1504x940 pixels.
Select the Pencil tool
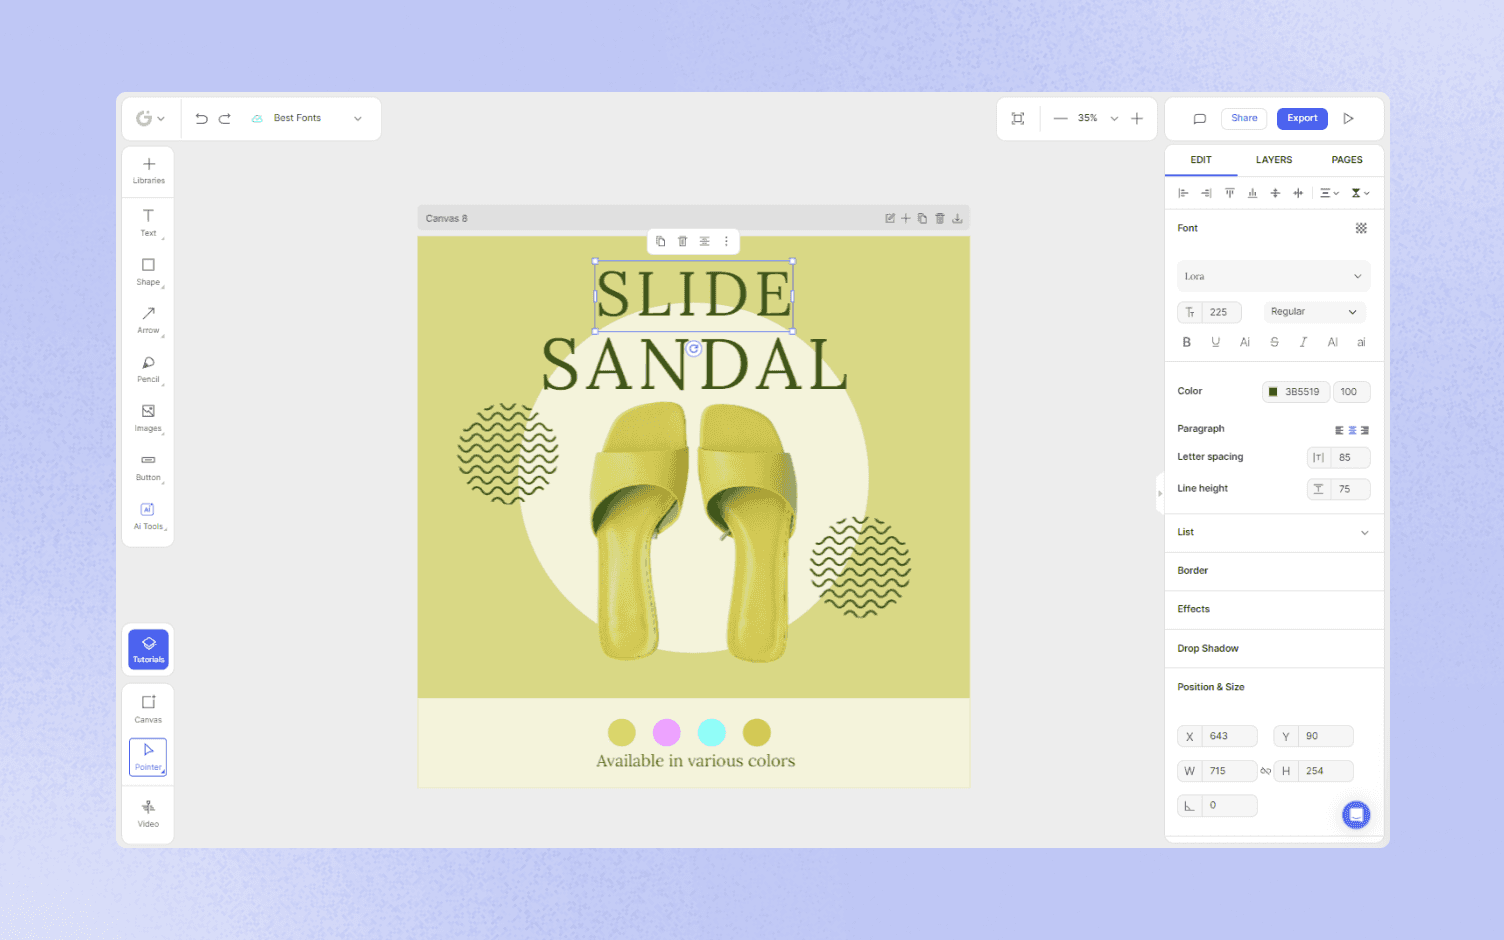coord(148,369)
